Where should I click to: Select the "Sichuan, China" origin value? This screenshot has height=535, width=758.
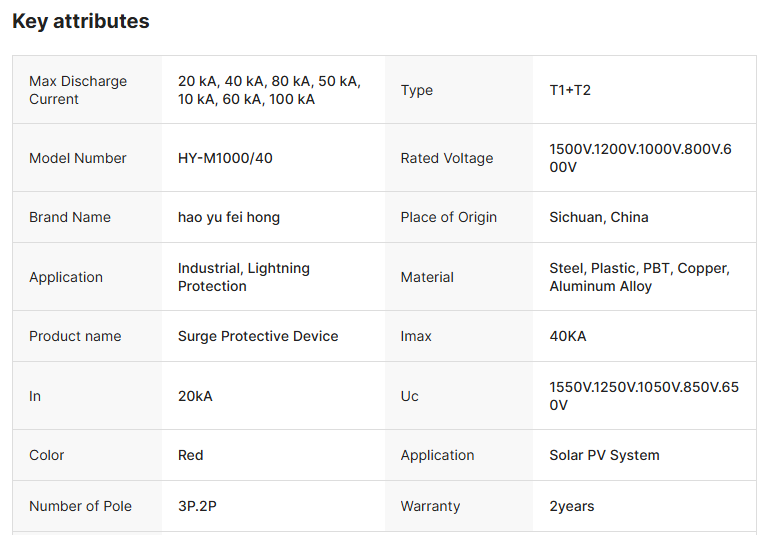click(599, 217)
